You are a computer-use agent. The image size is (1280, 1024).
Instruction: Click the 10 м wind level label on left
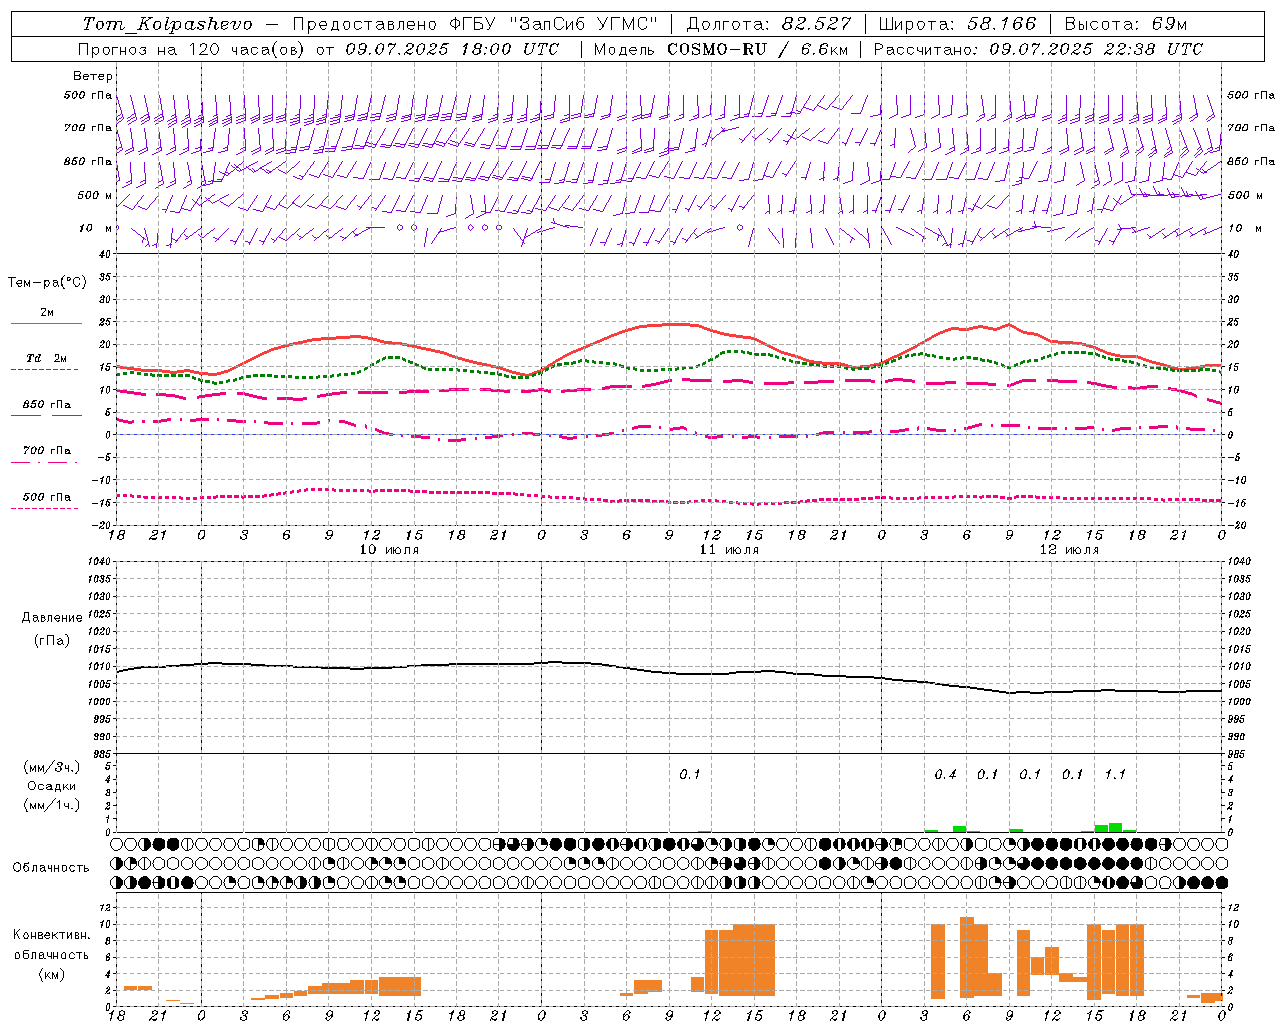click(x=96, y=229)
